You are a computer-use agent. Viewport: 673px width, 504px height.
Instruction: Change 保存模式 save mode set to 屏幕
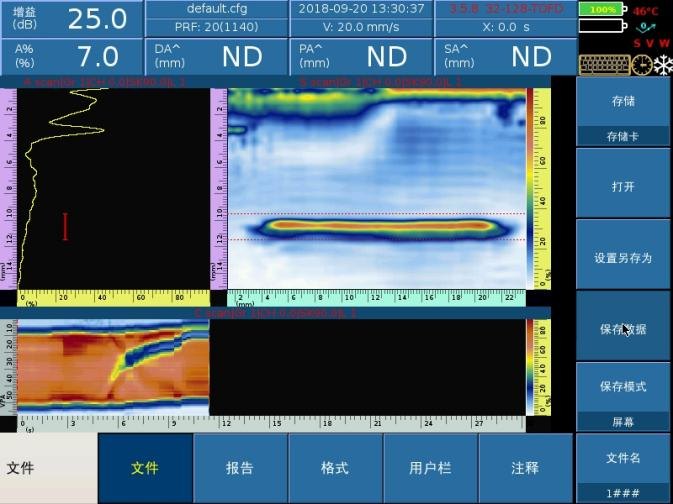click(x=623, y=397)
